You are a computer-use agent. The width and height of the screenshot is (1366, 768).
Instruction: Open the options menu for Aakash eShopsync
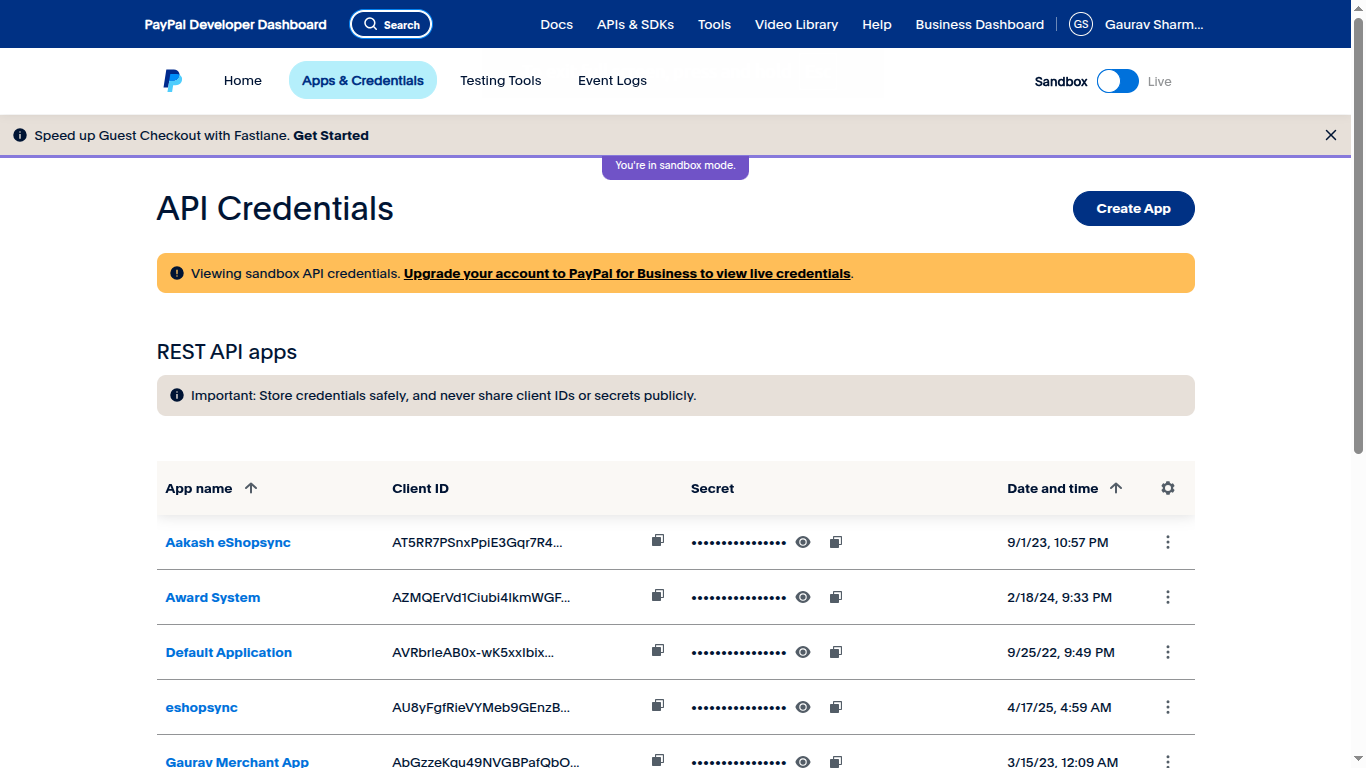pos(1167,541)
